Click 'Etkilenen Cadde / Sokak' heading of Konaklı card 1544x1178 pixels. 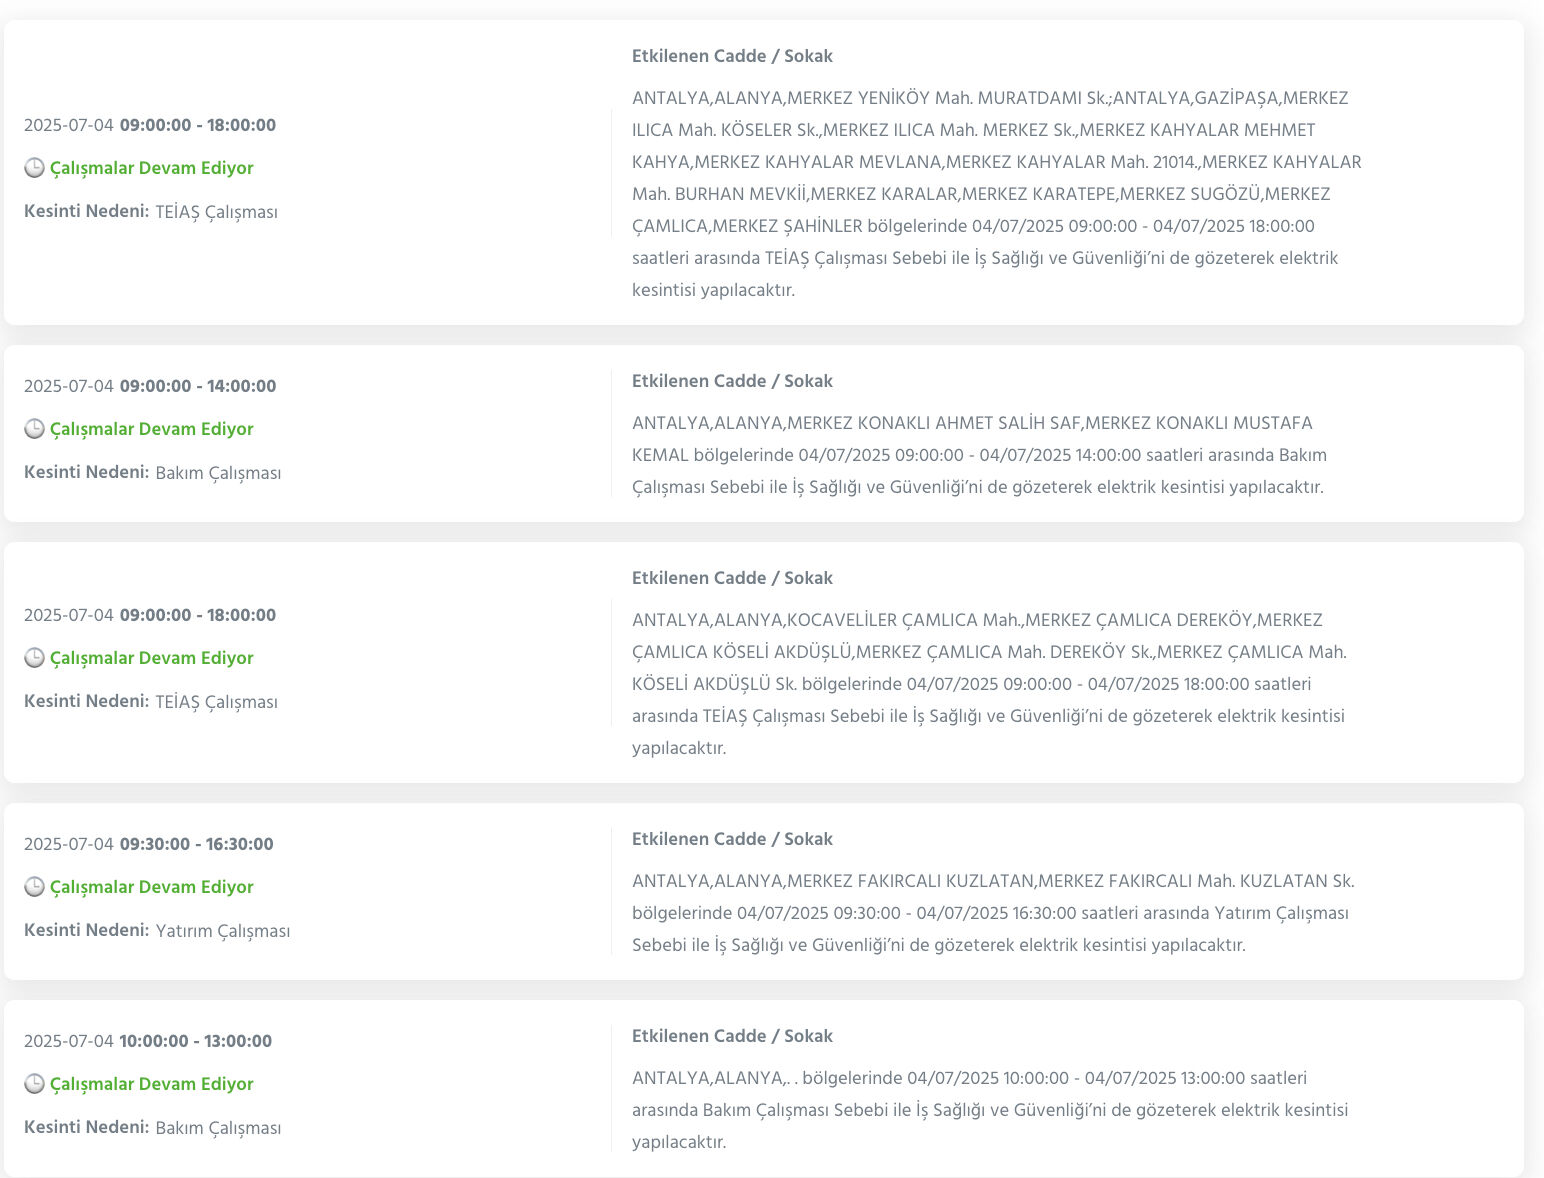pos(732,381)
